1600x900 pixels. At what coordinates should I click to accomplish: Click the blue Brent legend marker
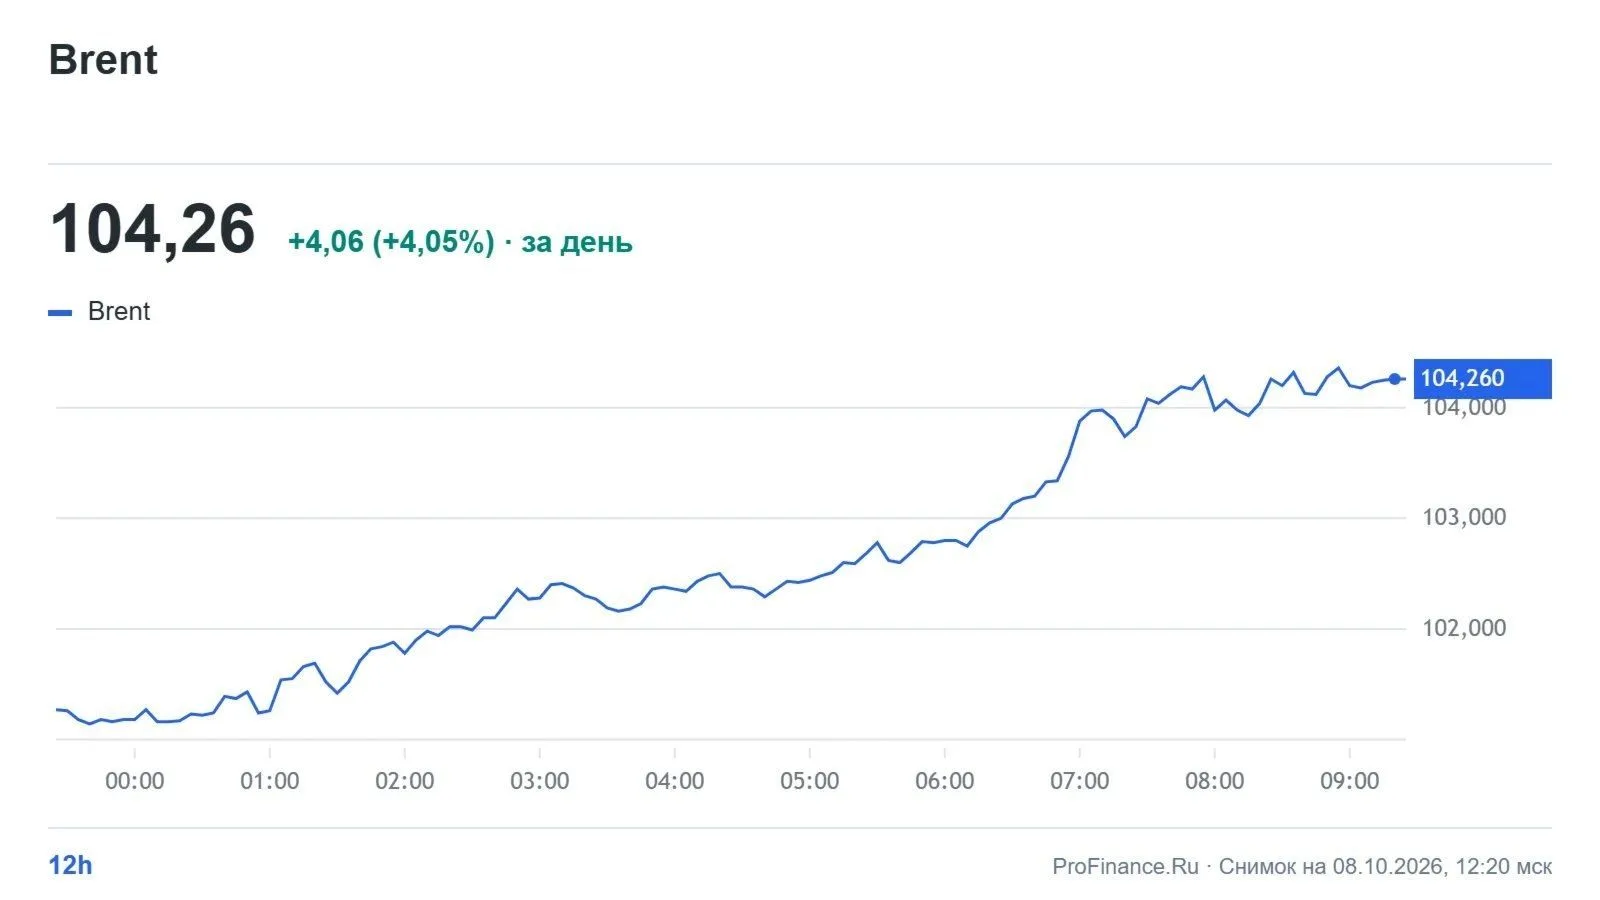click(60, 313)
